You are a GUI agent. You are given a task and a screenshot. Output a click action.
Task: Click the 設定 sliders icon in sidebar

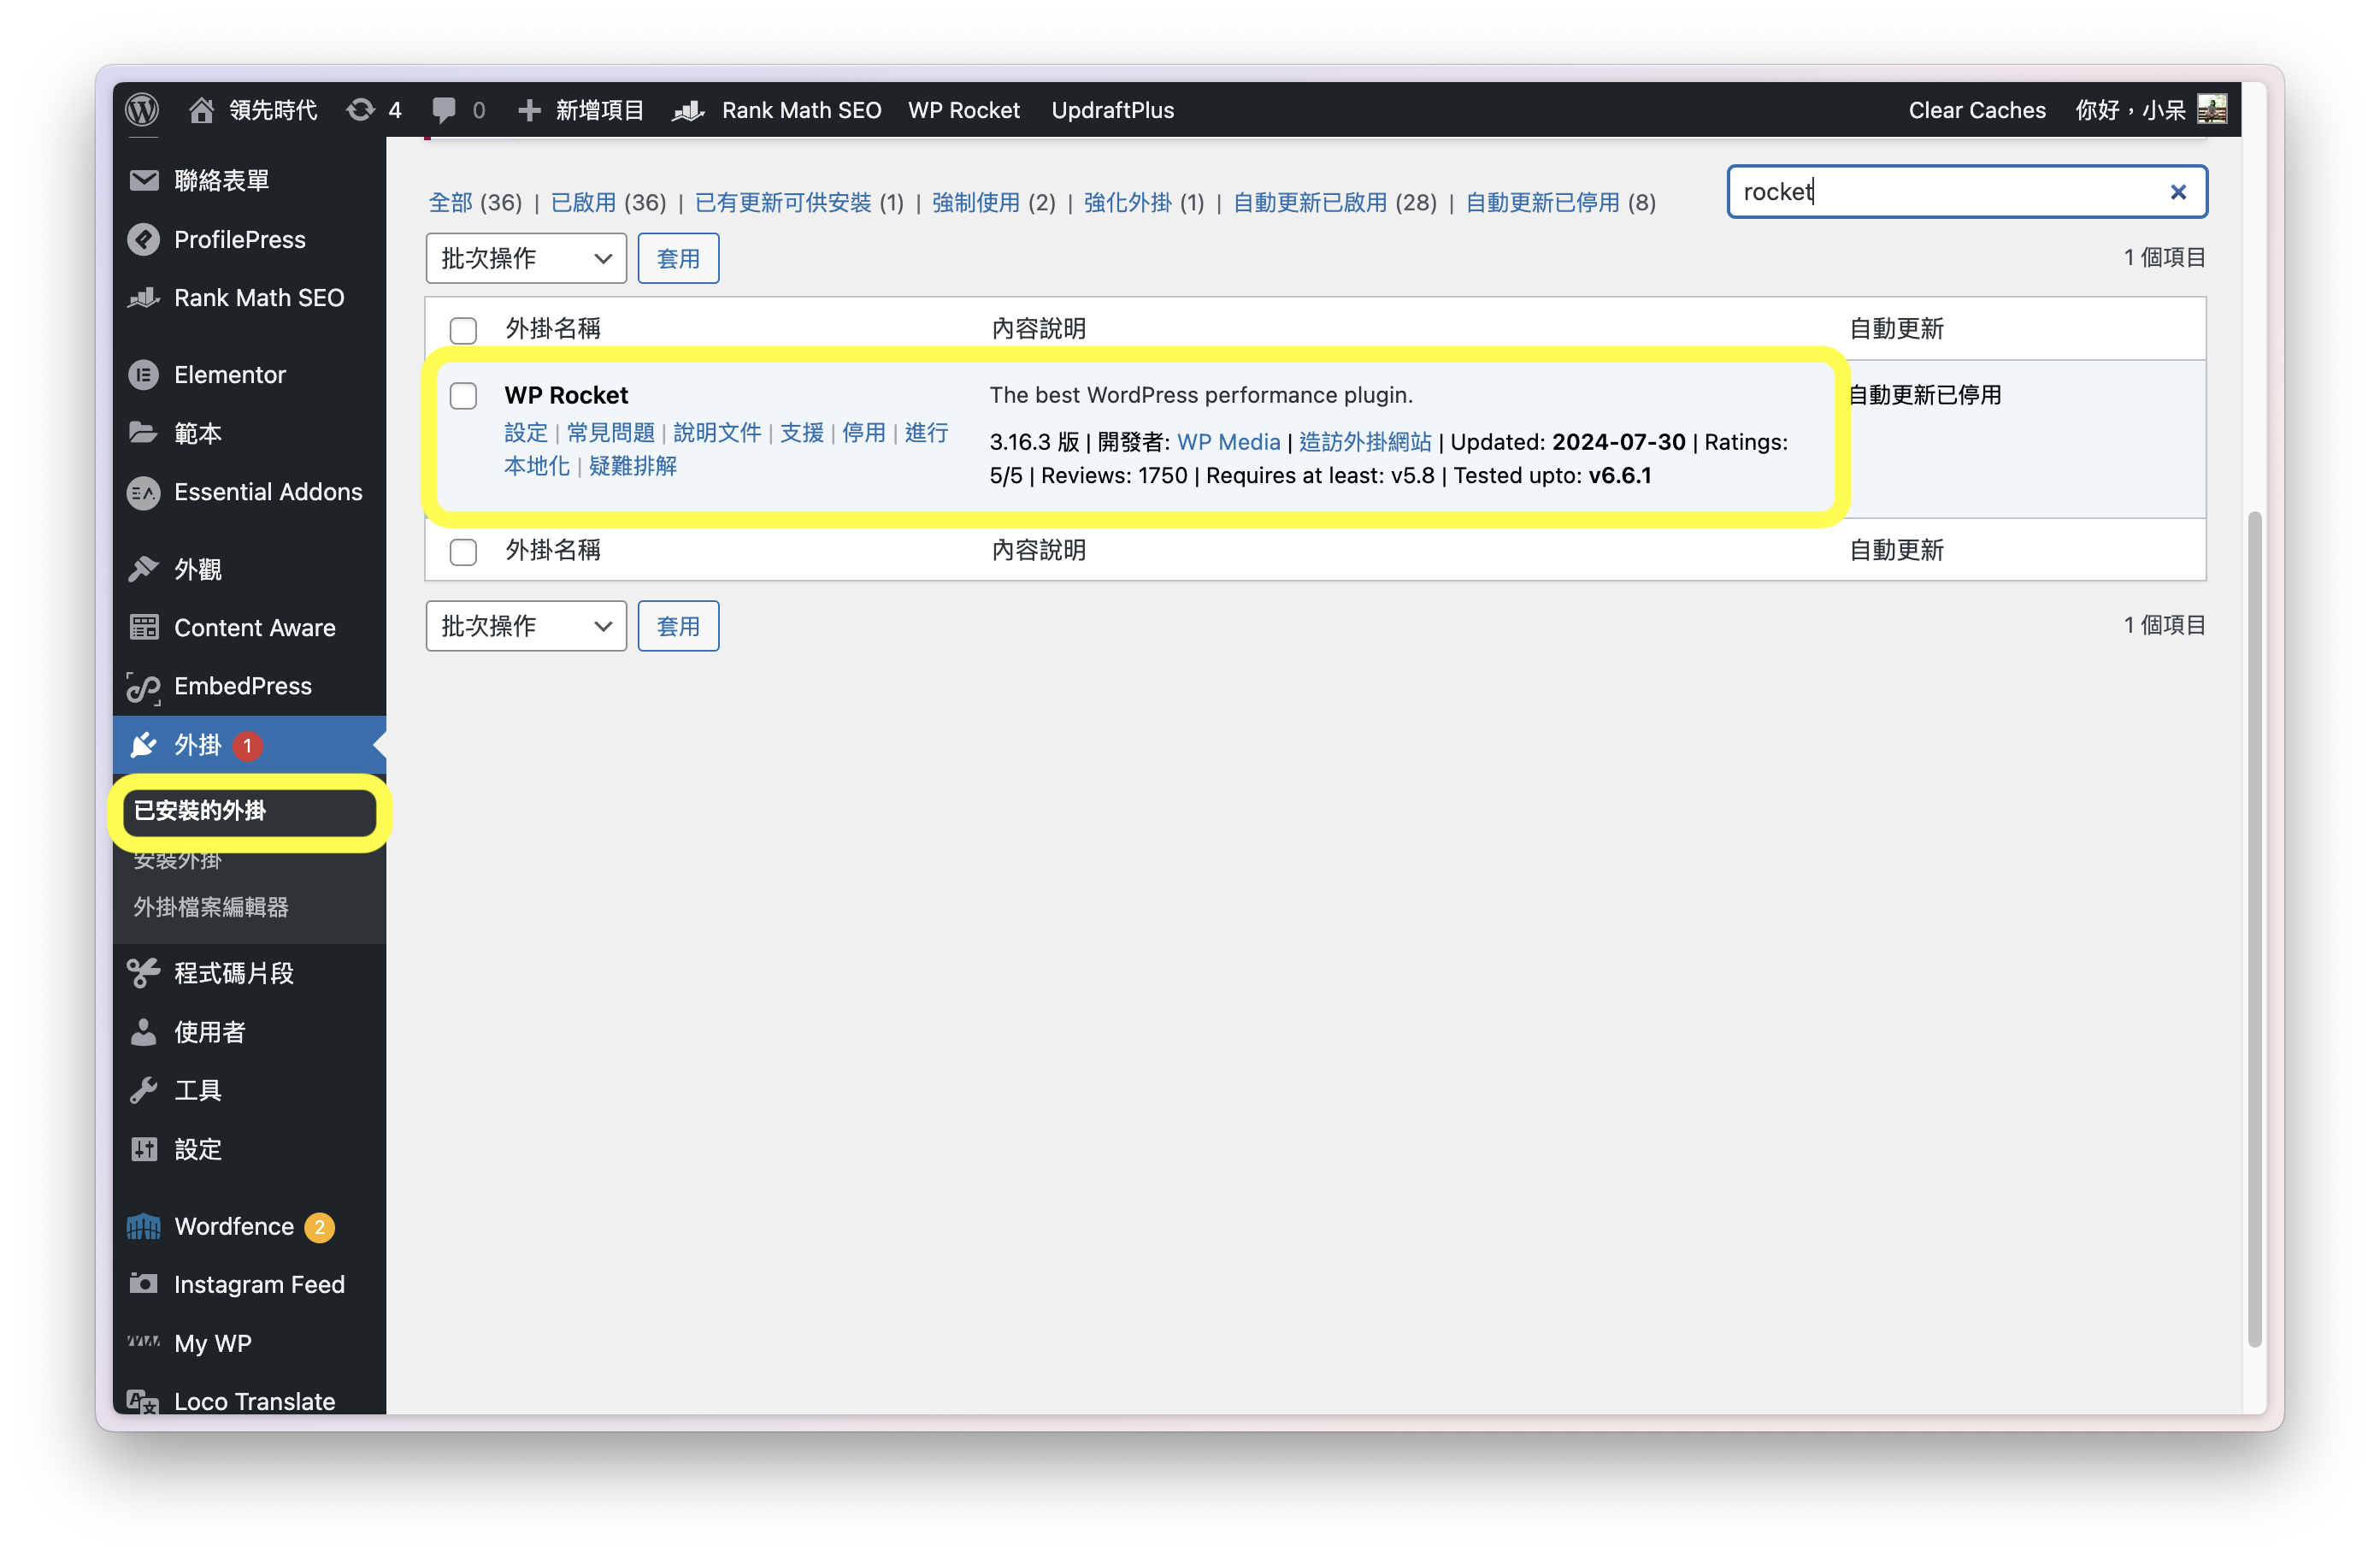coord(144,1149)
